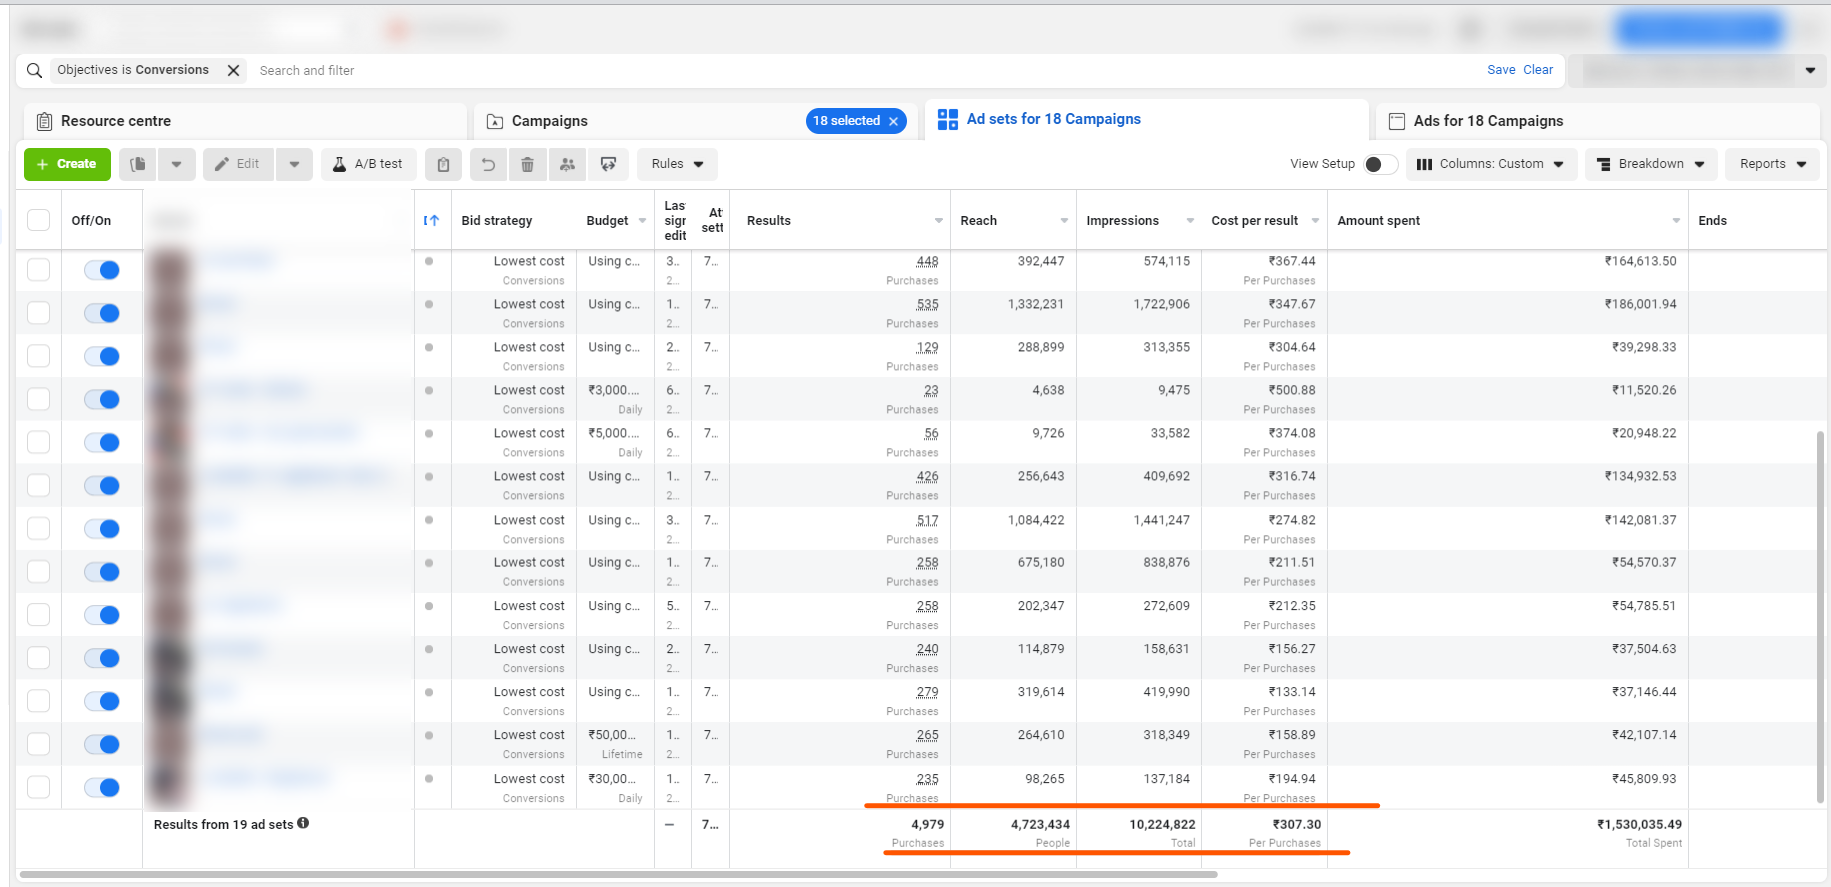Expand the Breakdown dropdown
This screenshot has height=887, width=1831.
click(x=1650, y=164)
